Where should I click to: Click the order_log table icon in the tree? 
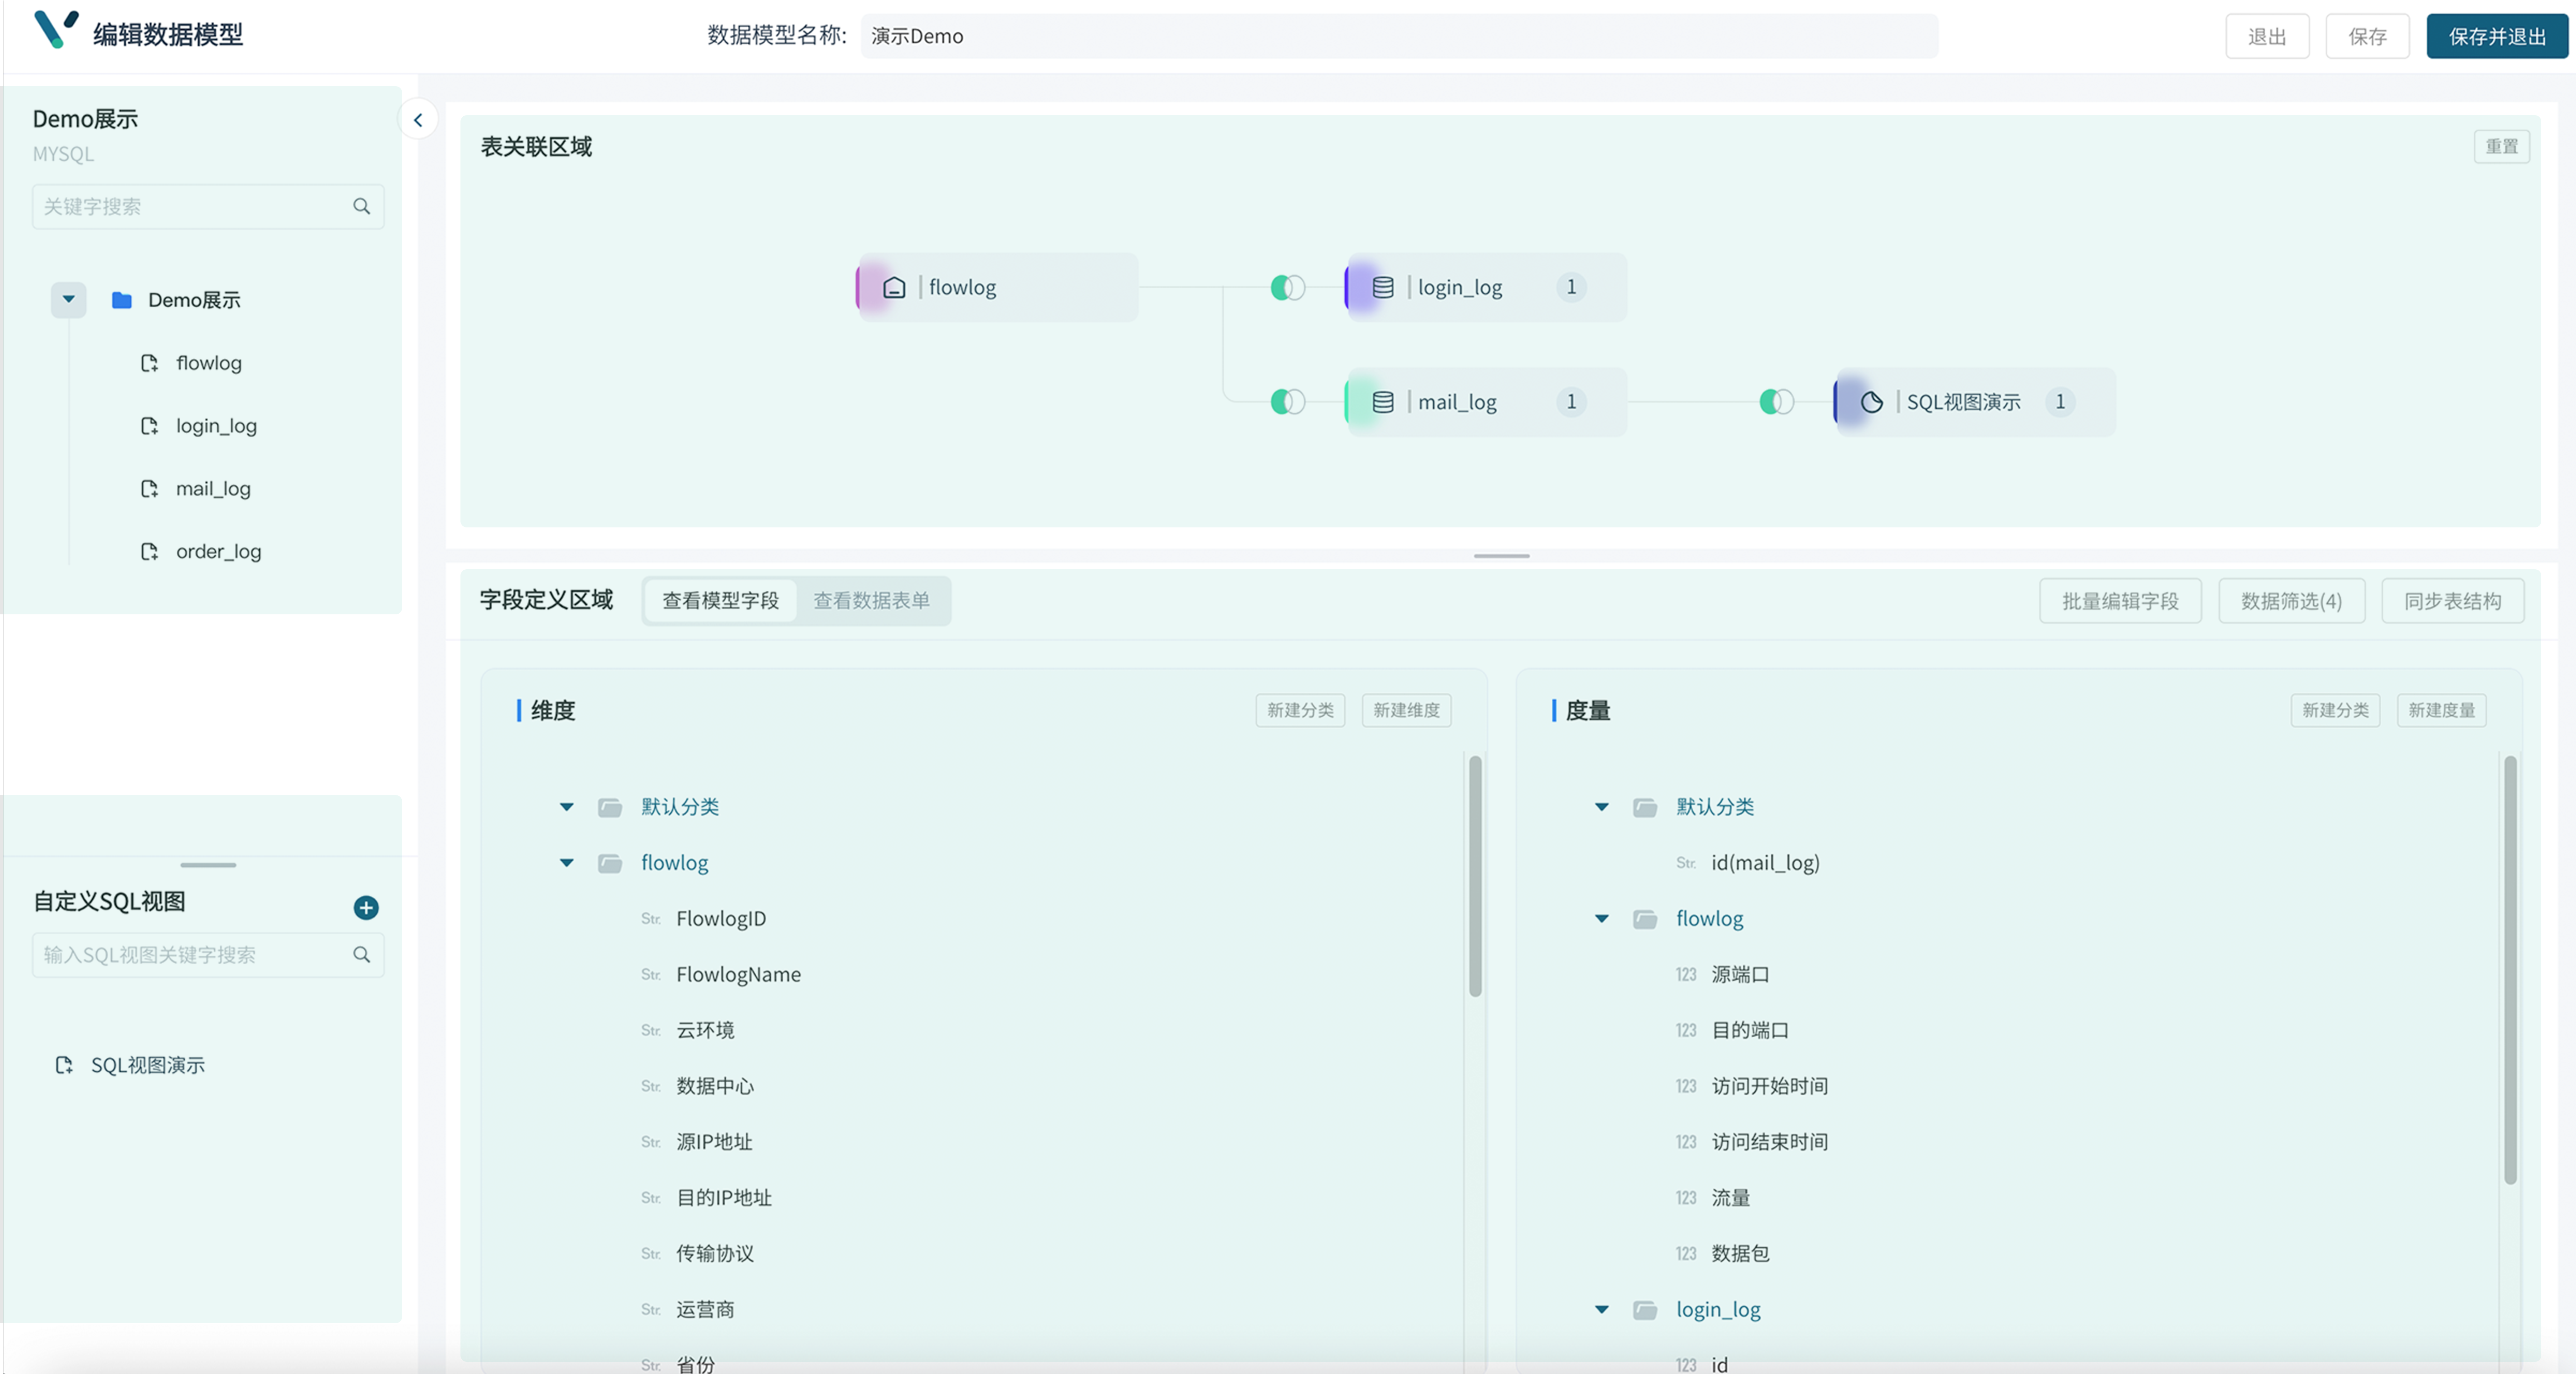tap(149, 551)
